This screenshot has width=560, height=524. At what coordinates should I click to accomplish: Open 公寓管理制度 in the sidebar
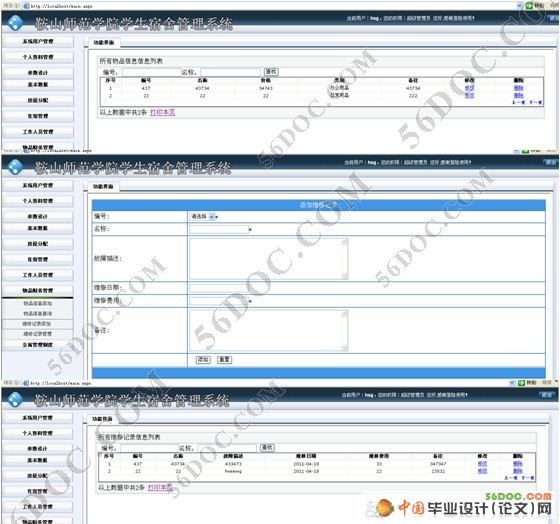click(38, 345)
